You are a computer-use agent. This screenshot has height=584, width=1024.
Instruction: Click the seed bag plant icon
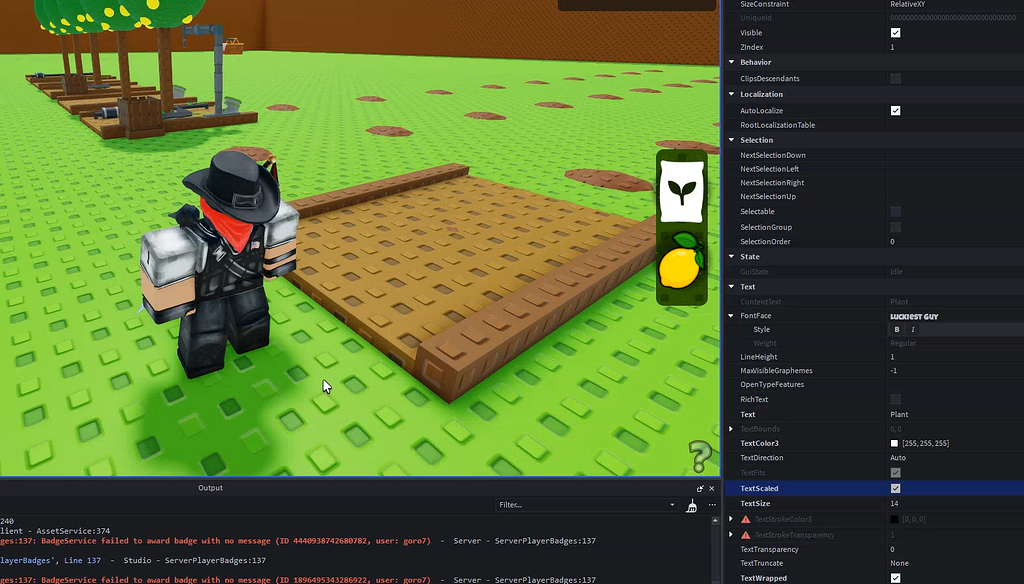click(682, 191)
